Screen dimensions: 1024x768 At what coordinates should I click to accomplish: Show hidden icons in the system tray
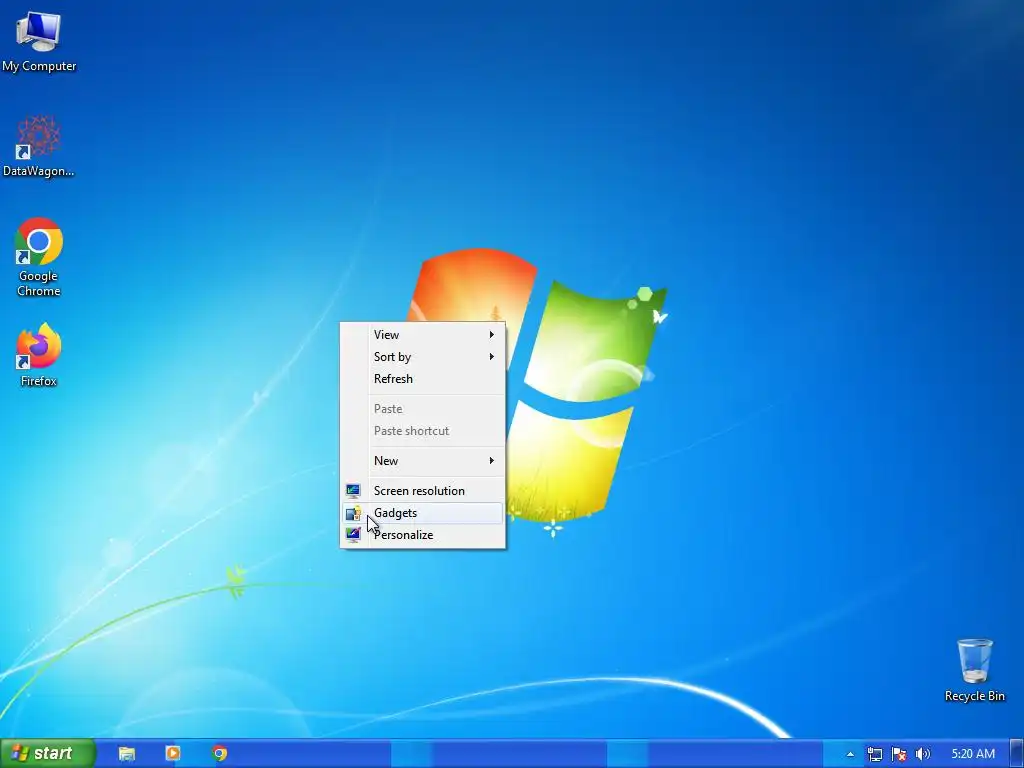pos(850,754)
